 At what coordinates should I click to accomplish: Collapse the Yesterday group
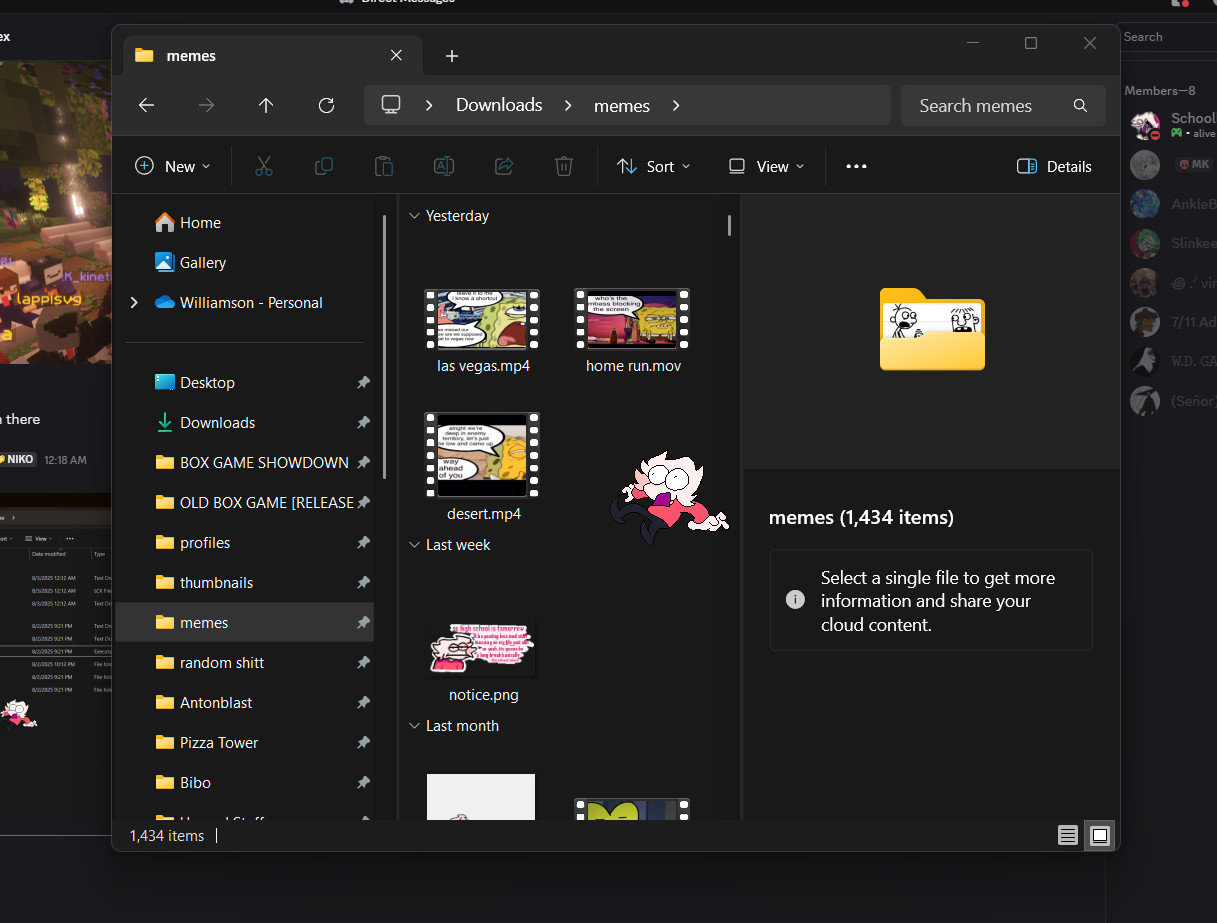[x=414, y=215]
